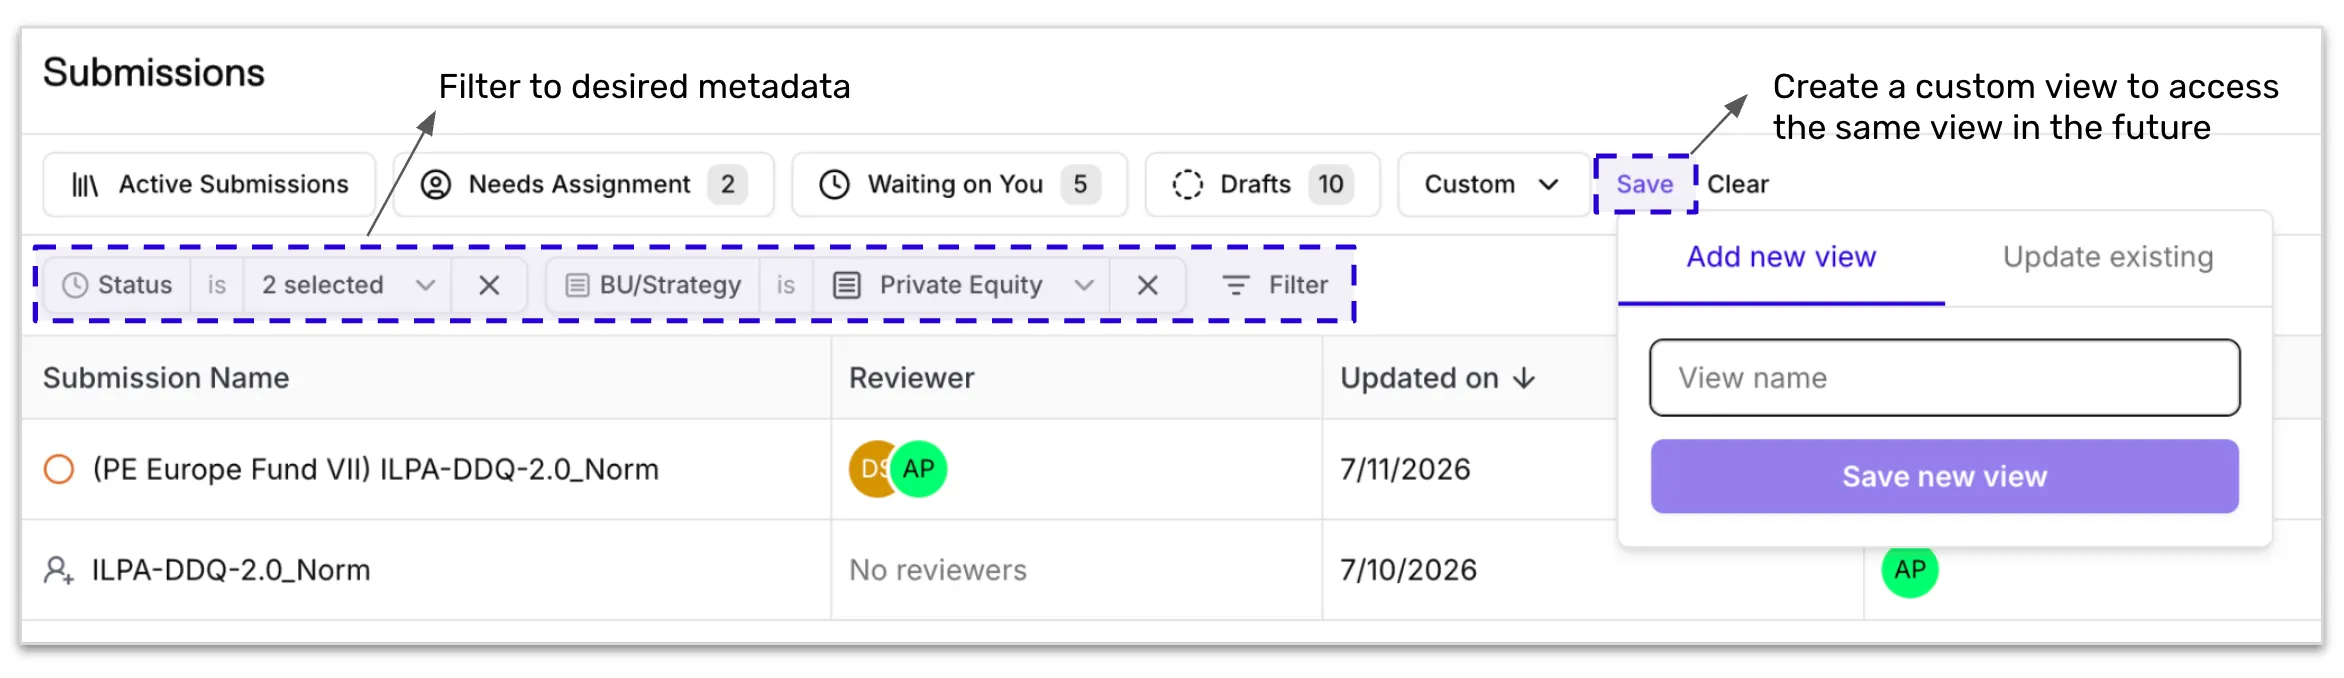Remove the BU/Strategy filter
This screenshot has width=2344, height=678.
[x=1148, y=286]
